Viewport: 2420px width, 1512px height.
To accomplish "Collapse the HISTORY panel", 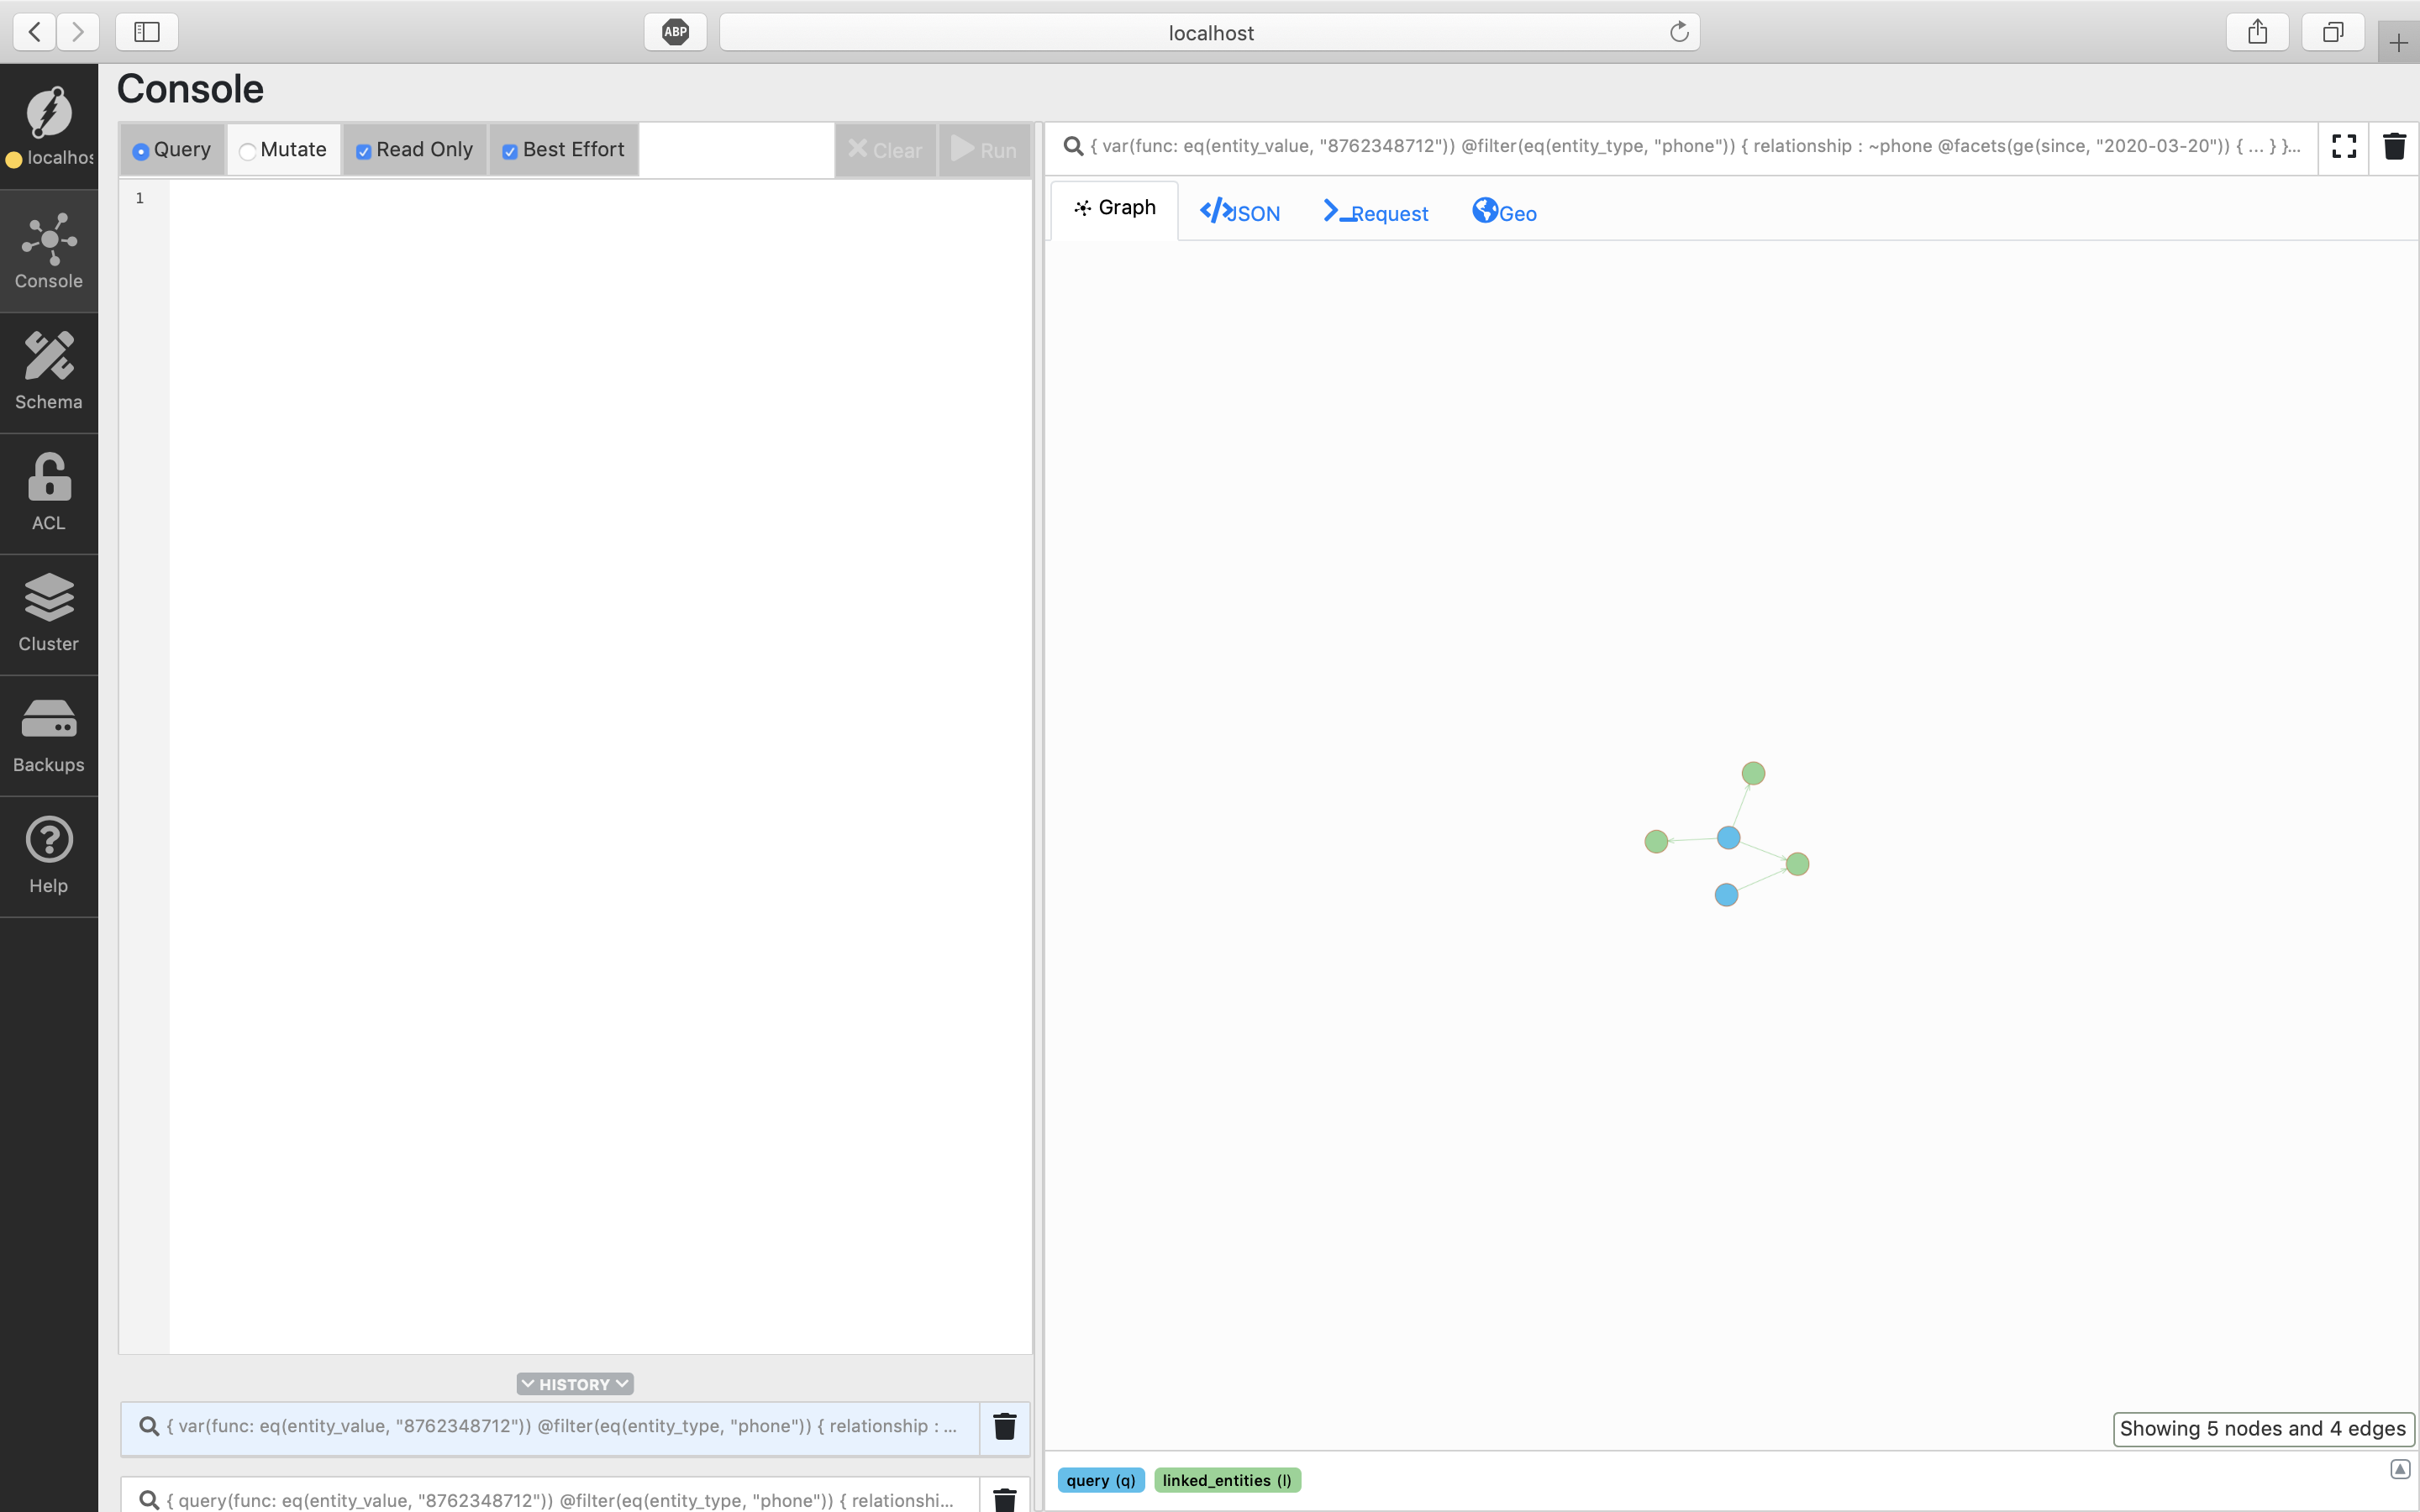I will click(x=574, y=1383).
